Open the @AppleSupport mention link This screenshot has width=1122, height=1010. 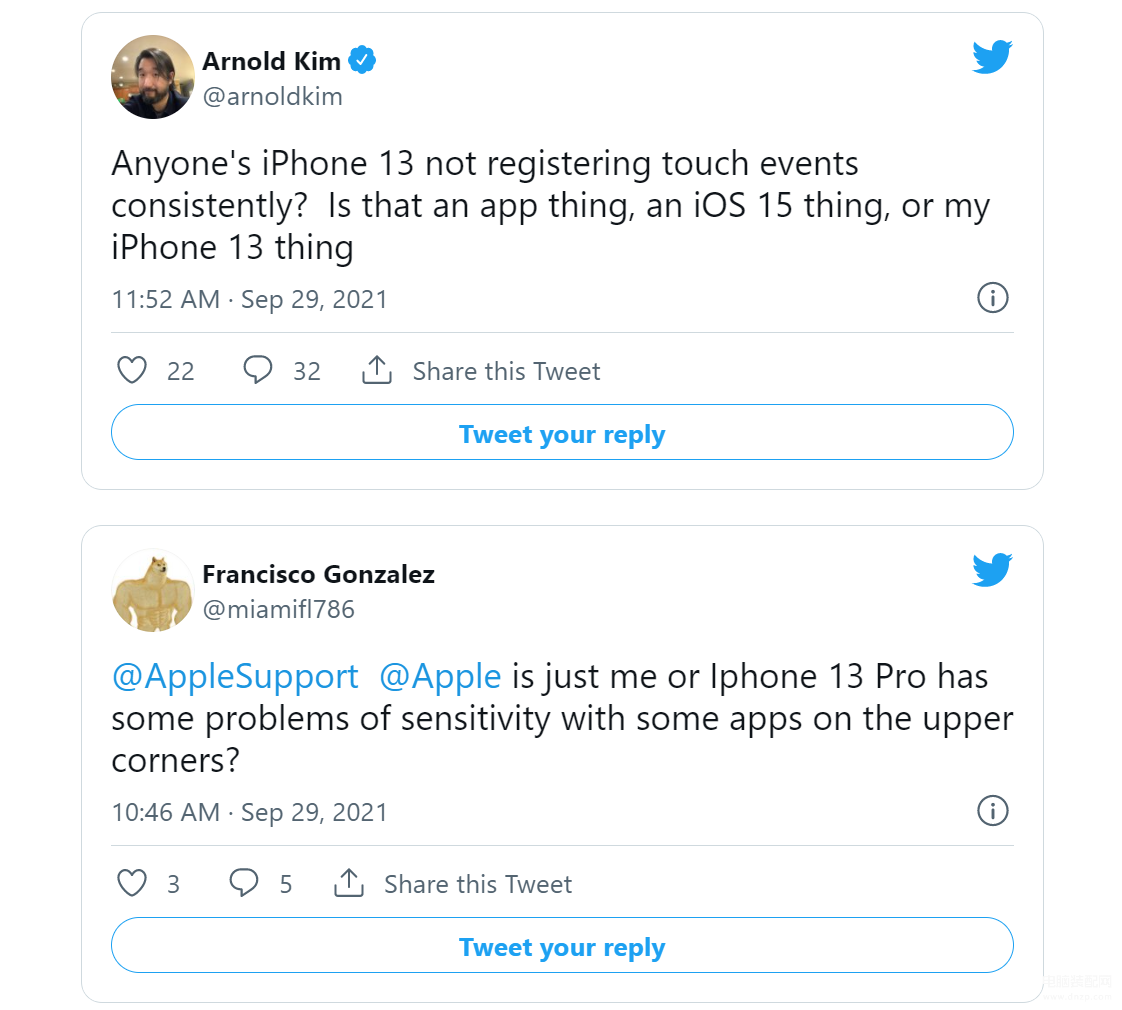coord(235,677)
